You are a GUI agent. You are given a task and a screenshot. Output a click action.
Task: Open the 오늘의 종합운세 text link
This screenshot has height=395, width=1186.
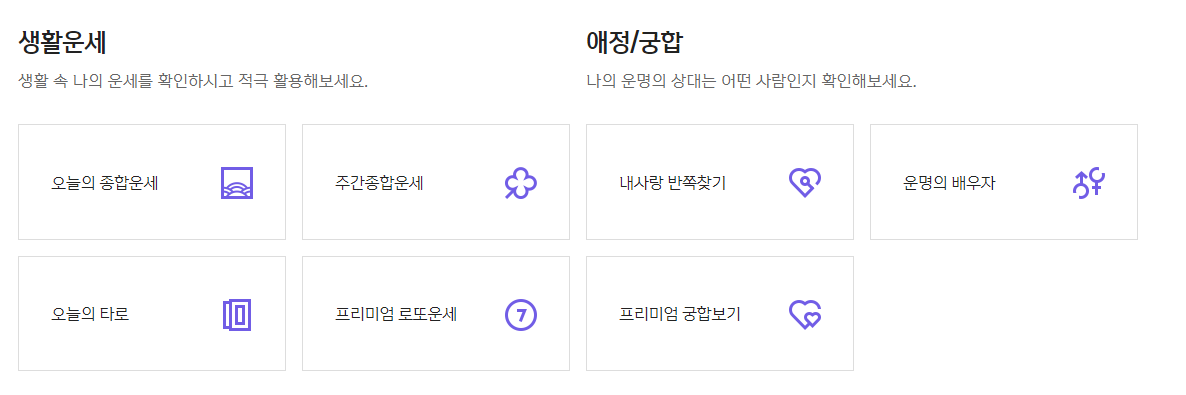(x=104, y=183)
